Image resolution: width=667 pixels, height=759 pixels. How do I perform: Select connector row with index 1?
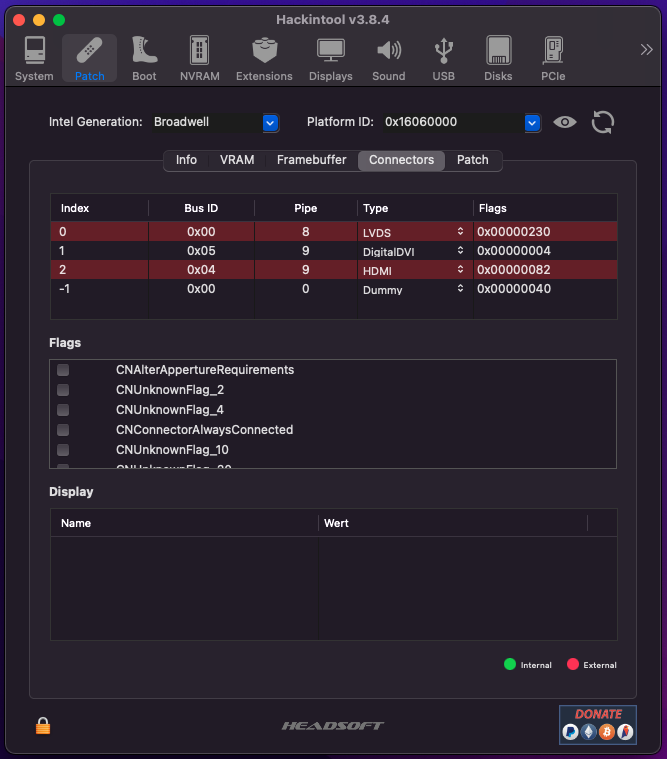coord(334,250)
